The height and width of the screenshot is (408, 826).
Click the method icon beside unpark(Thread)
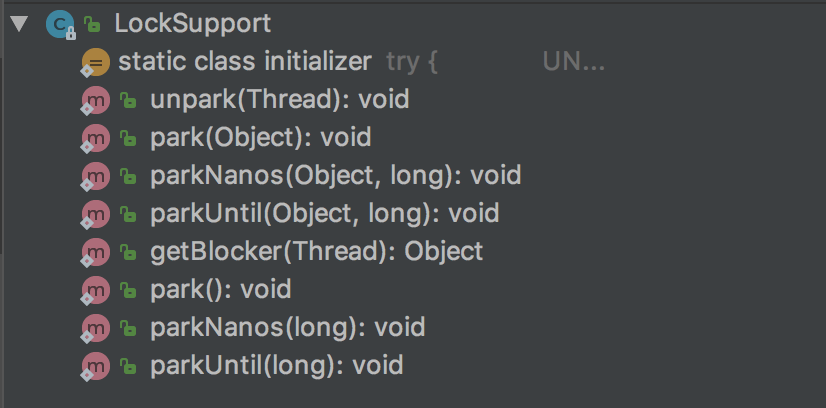pos(95,100)
